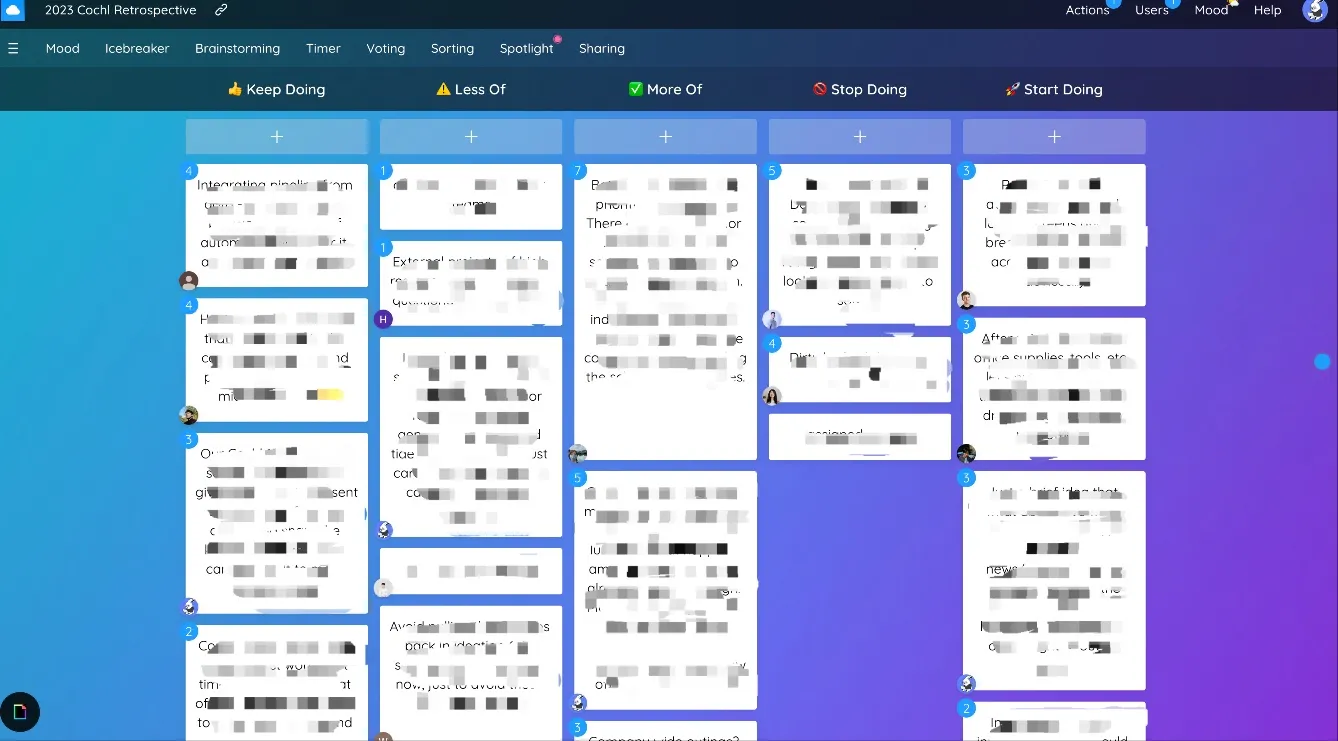The image size is (1338, 741).
Task: Click author avatar on first Keep Doing card
Action: pyautogui.click(x=188, y=281)
